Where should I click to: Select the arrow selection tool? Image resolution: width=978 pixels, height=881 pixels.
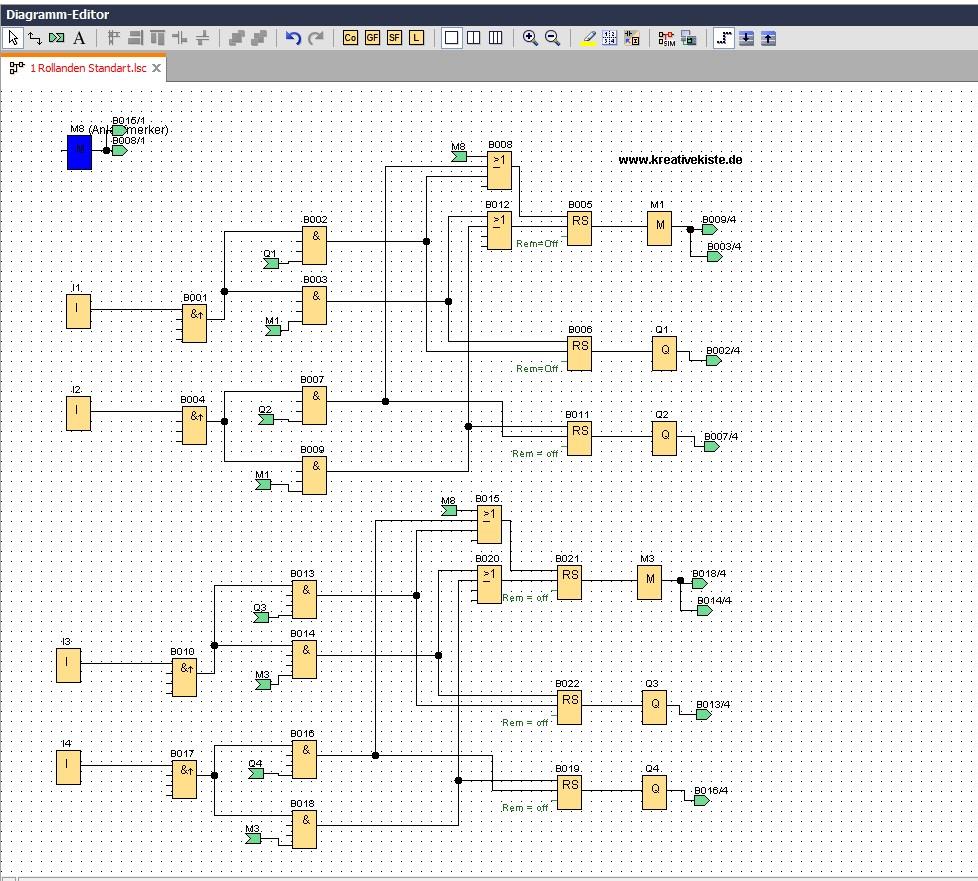[x=12, y=38]
